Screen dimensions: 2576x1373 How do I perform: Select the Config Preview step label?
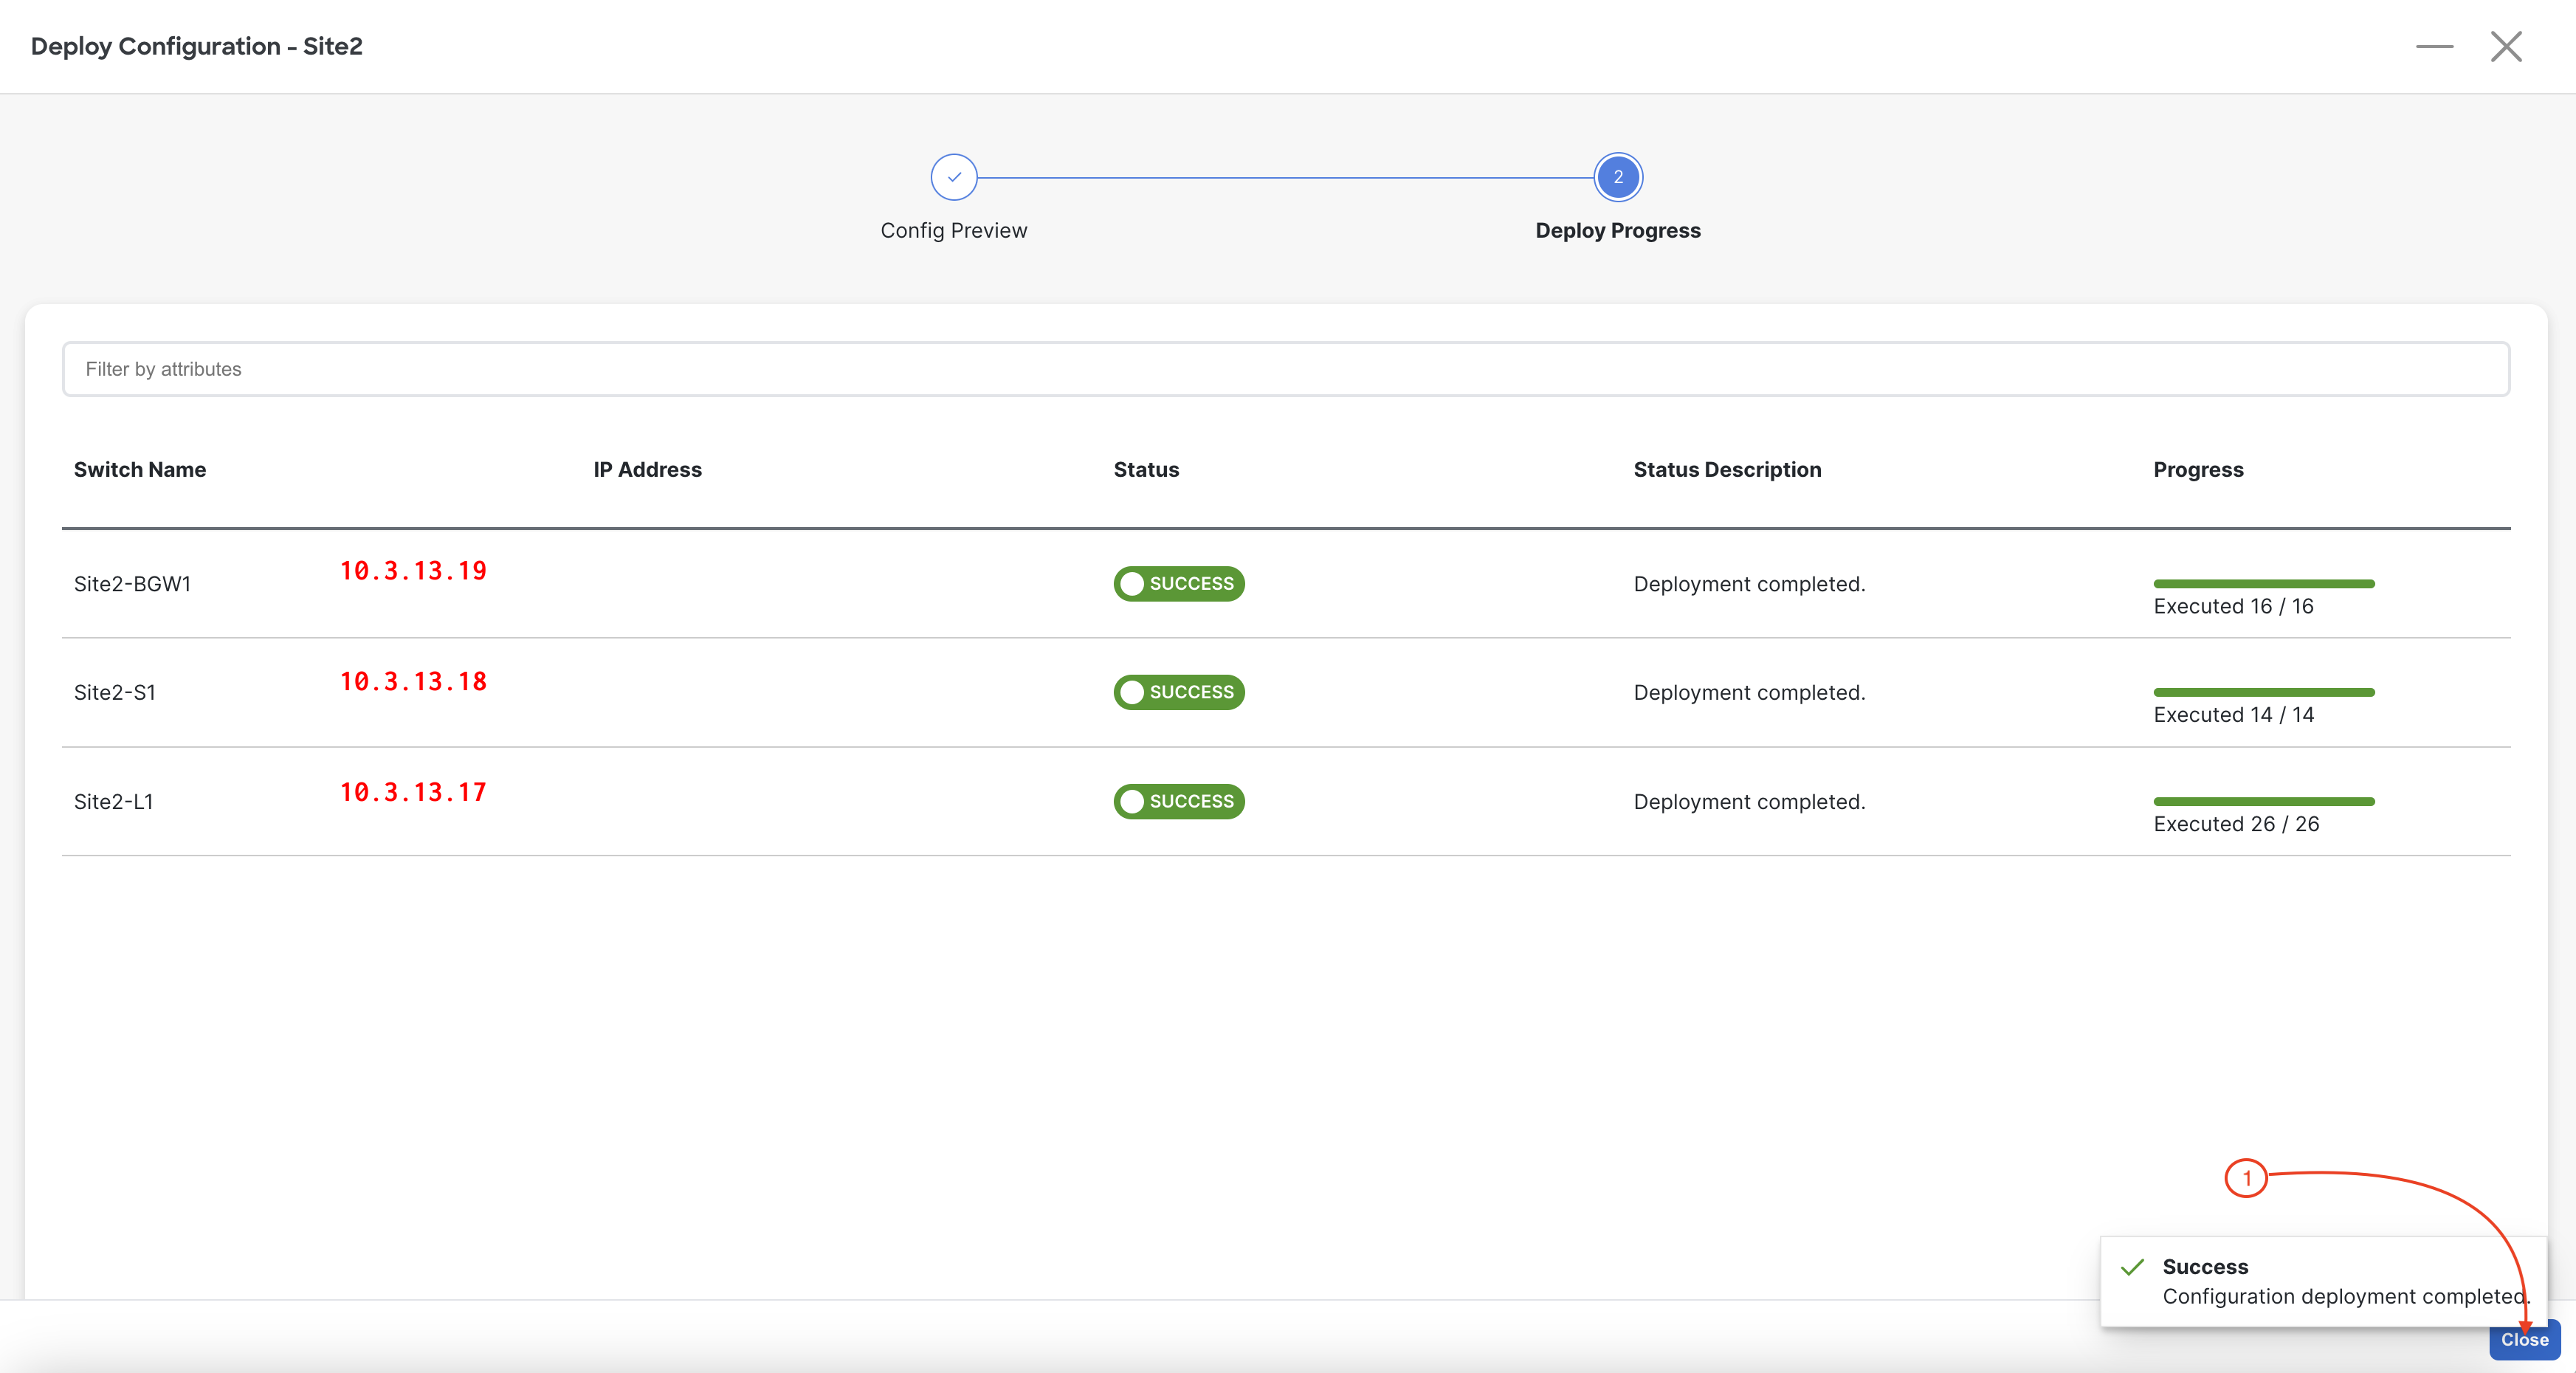tap(953, 230)
